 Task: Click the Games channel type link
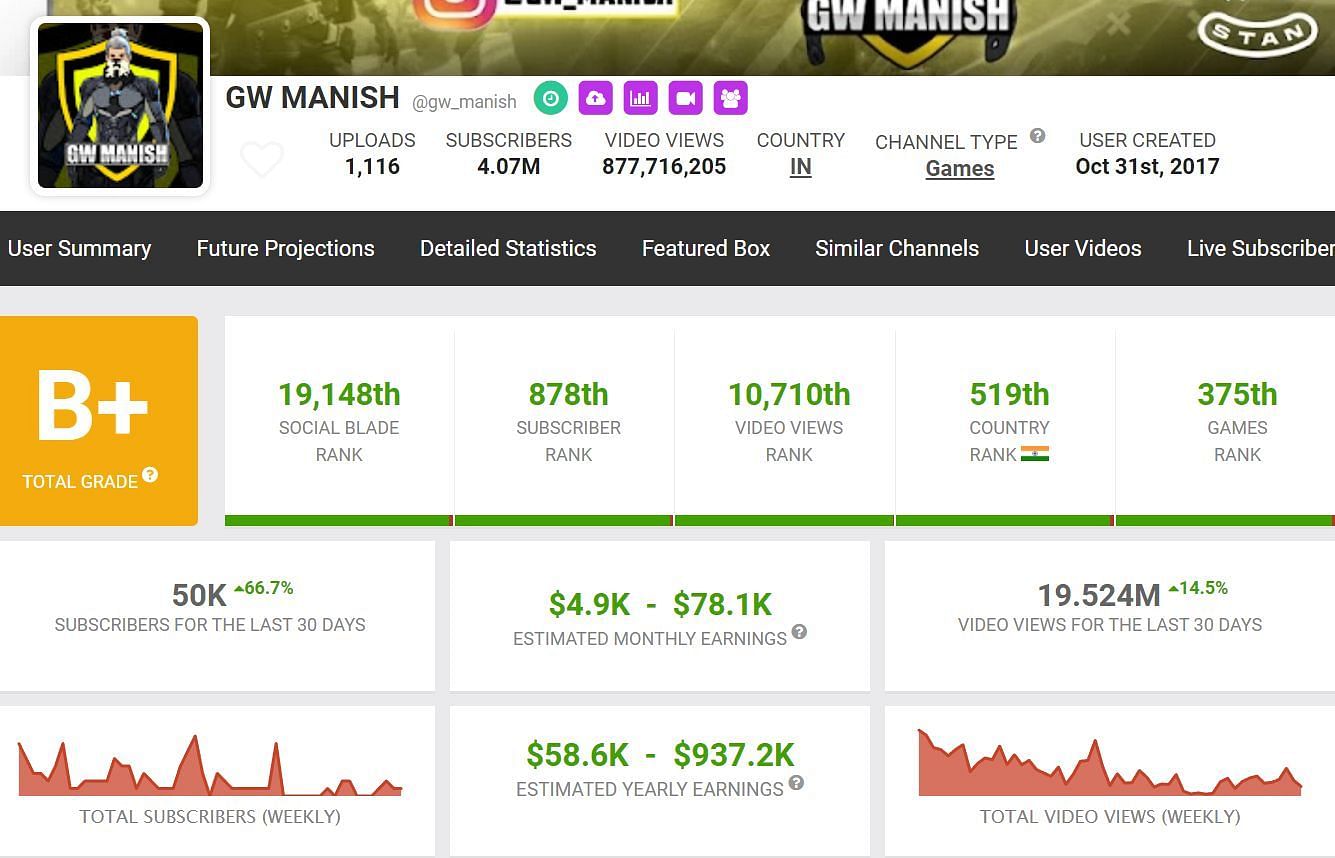pos(960,169)
